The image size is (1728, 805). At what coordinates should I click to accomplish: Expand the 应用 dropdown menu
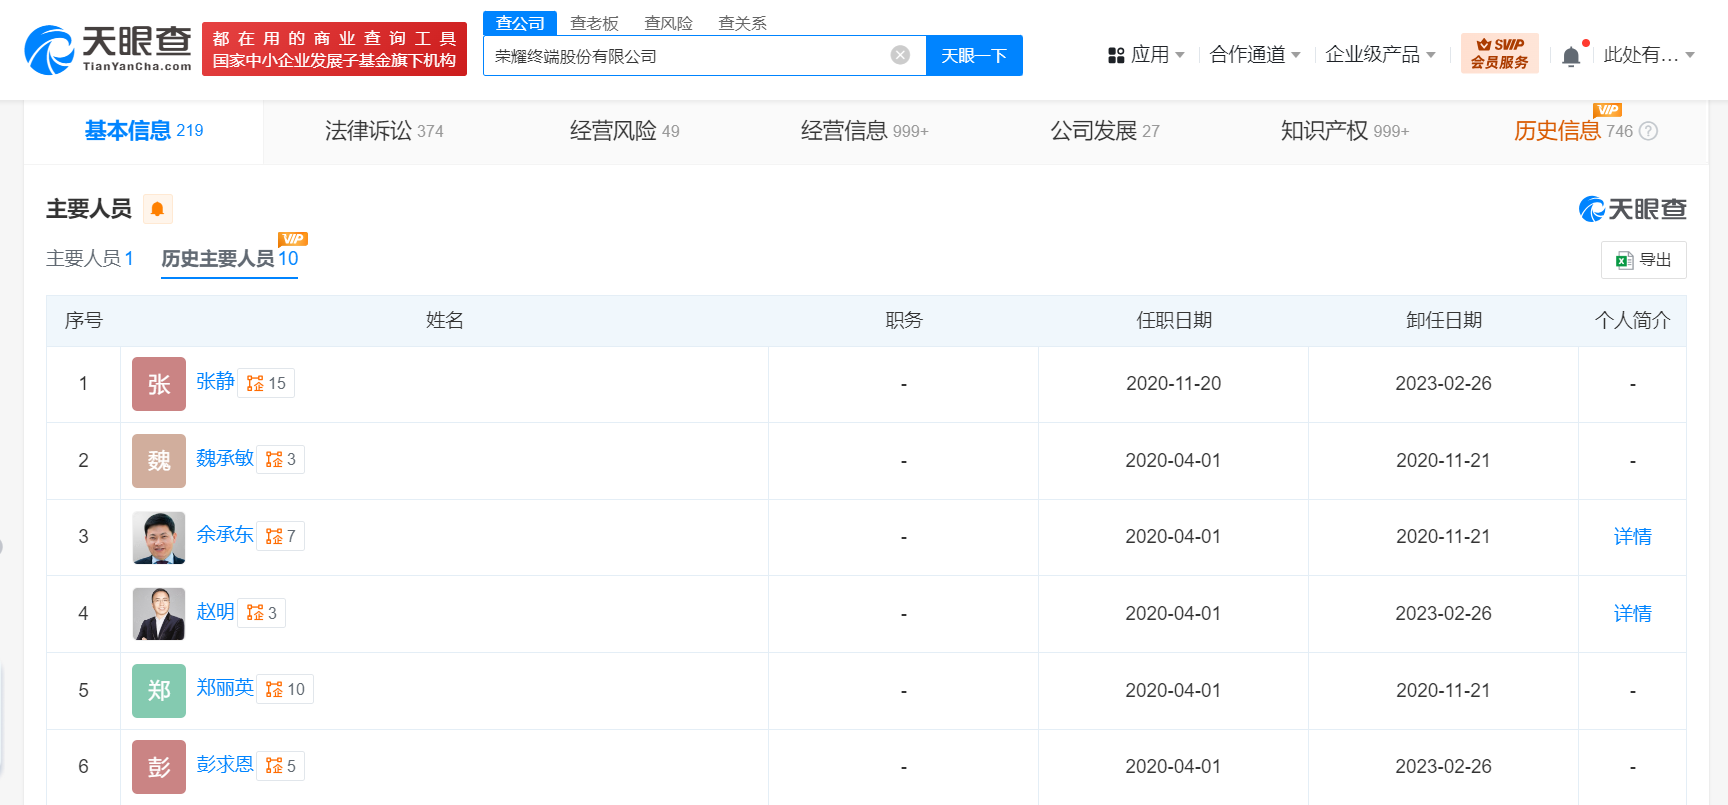(x=1146, y=55)
